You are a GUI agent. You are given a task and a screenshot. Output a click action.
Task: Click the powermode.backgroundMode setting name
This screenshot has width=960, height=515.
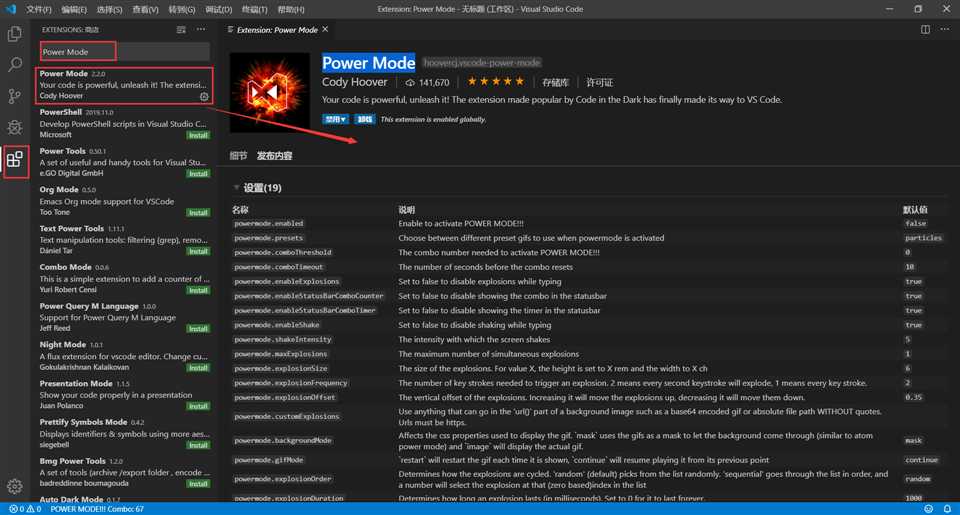282,440
